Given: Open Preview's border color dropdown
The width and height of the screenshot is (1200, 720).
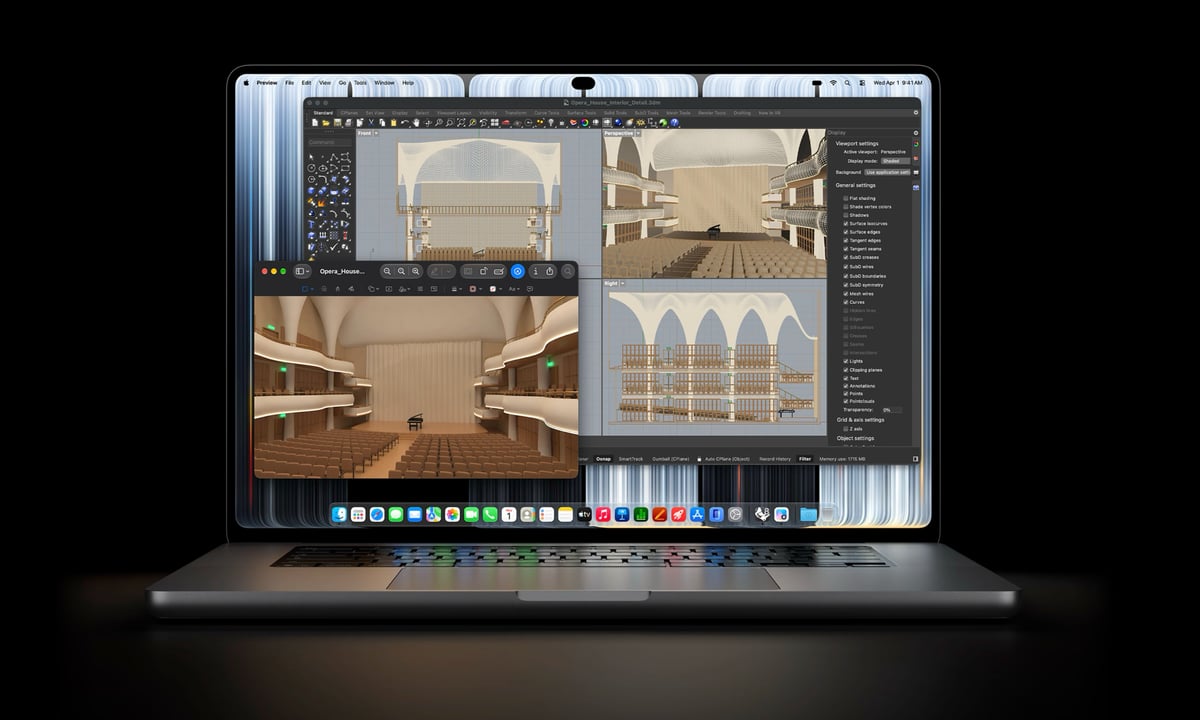Looking at the screenshot, I should [474, 289].
